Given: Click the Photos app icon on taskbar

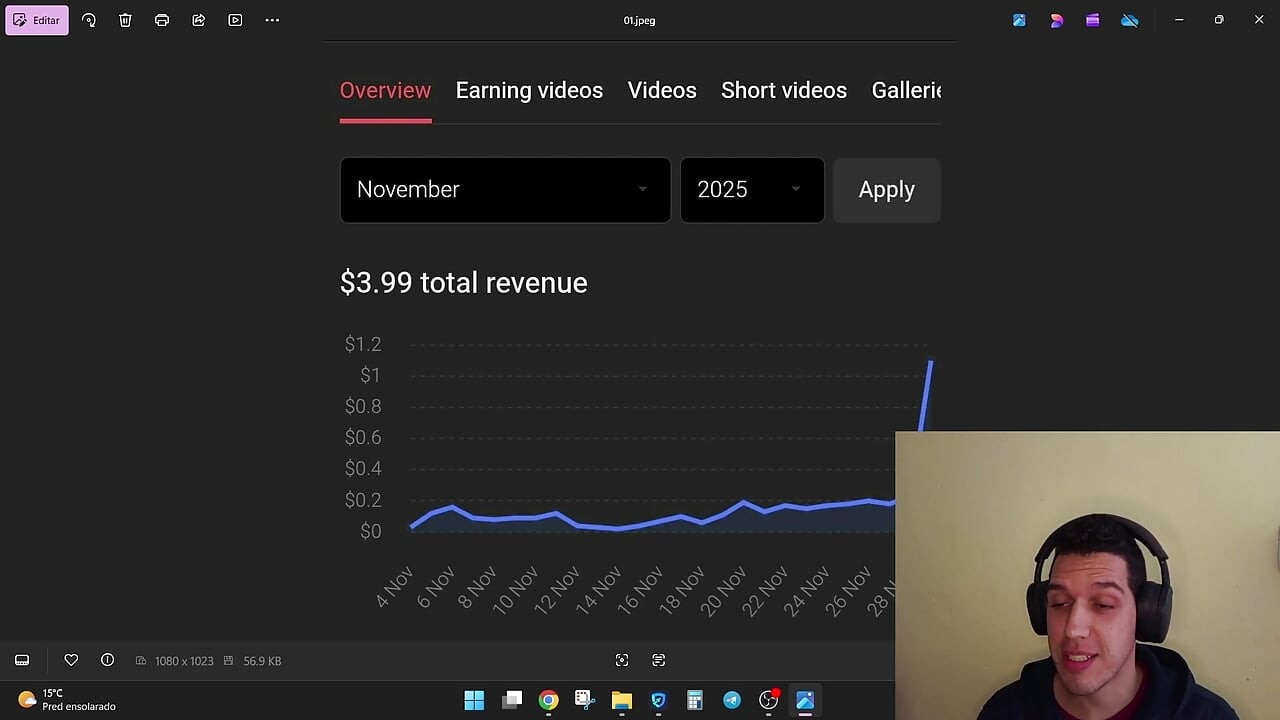Looking at the screenshot, I should [805, 700].
